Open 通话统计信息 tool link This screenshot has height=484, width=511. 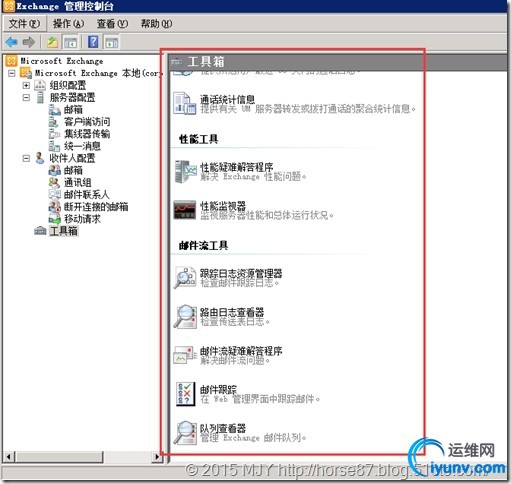(227, 99)
